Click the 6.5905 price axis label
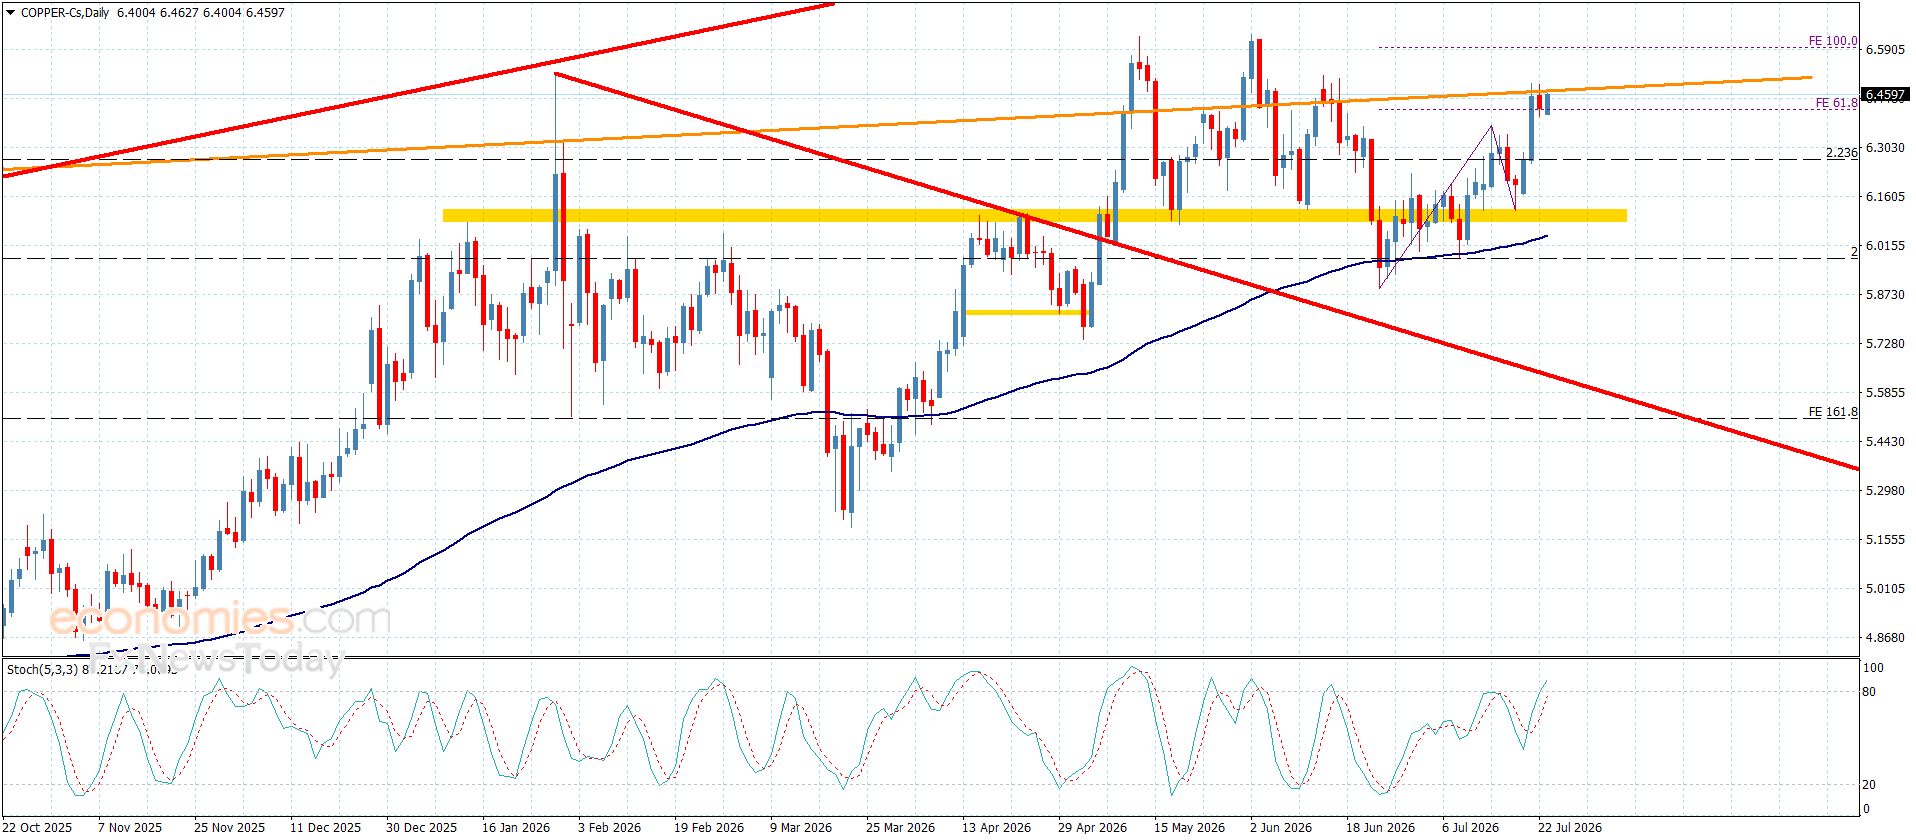Screen dimensions: 1916x840 pyautogui.click(x=1885, y=50)
